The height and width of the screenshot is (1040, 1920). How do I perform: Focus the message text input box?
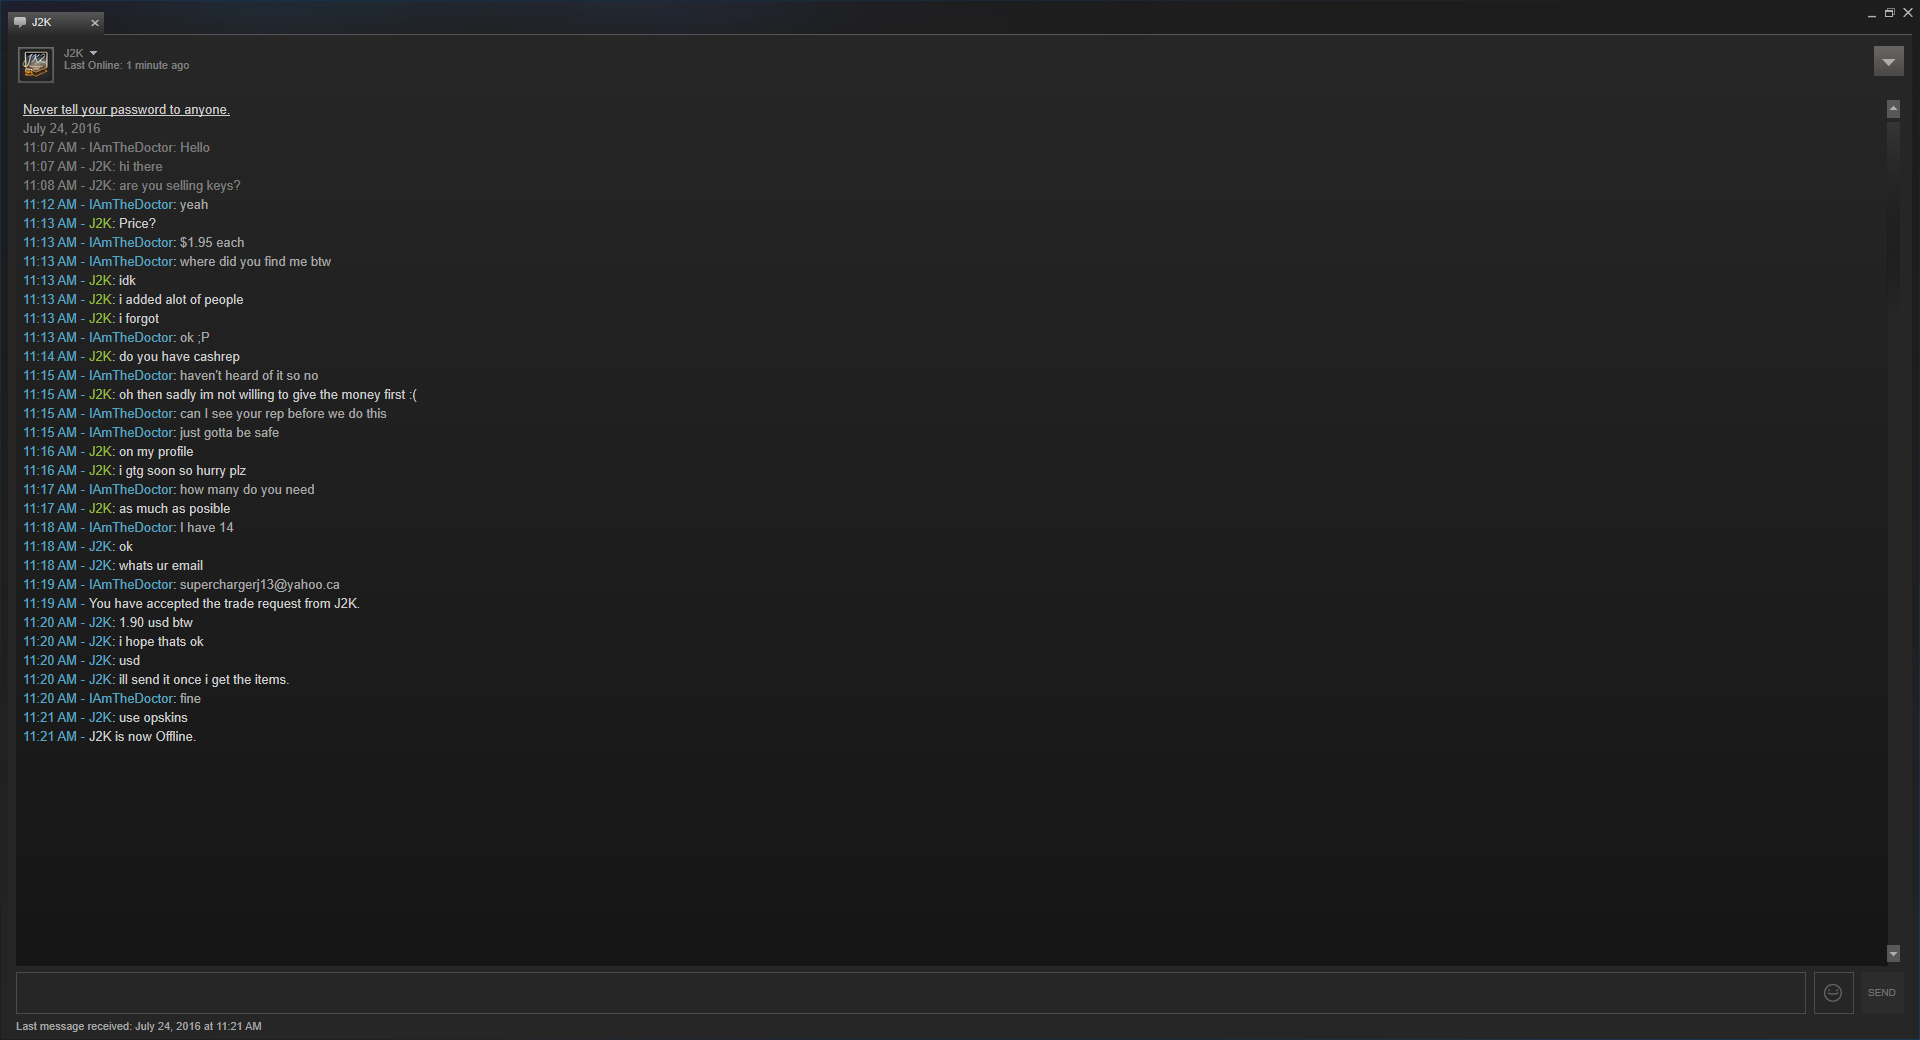(x=910, y=992)
